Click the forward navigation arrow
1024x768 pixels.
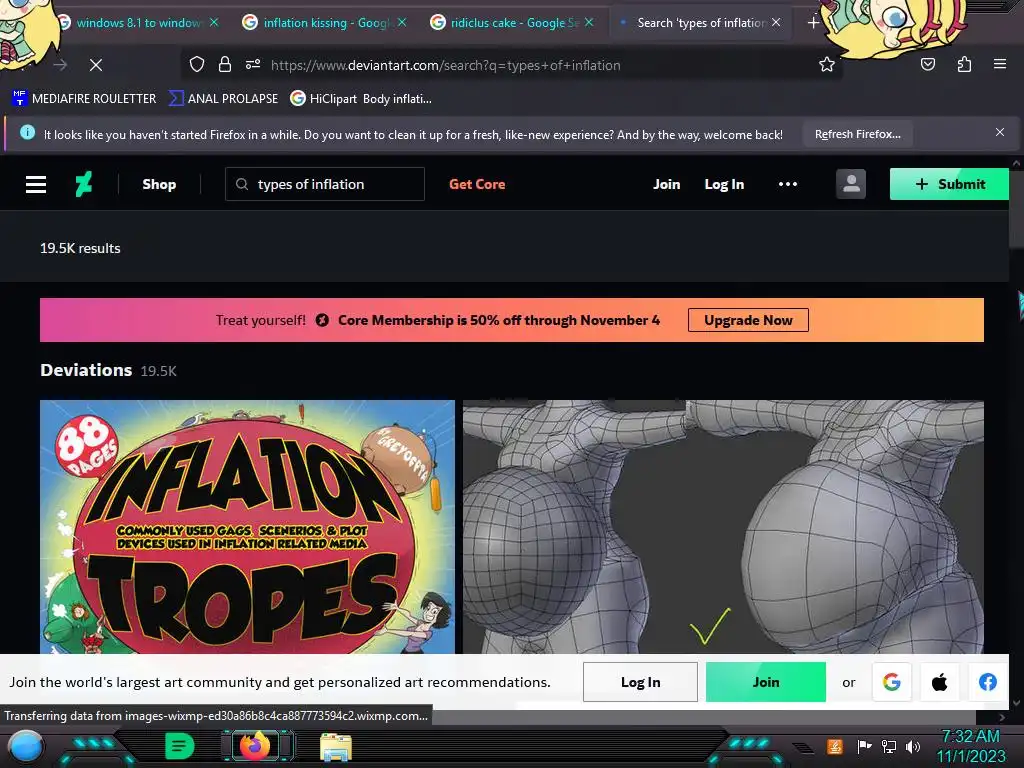pyautogui.click(x=60, y=65)
